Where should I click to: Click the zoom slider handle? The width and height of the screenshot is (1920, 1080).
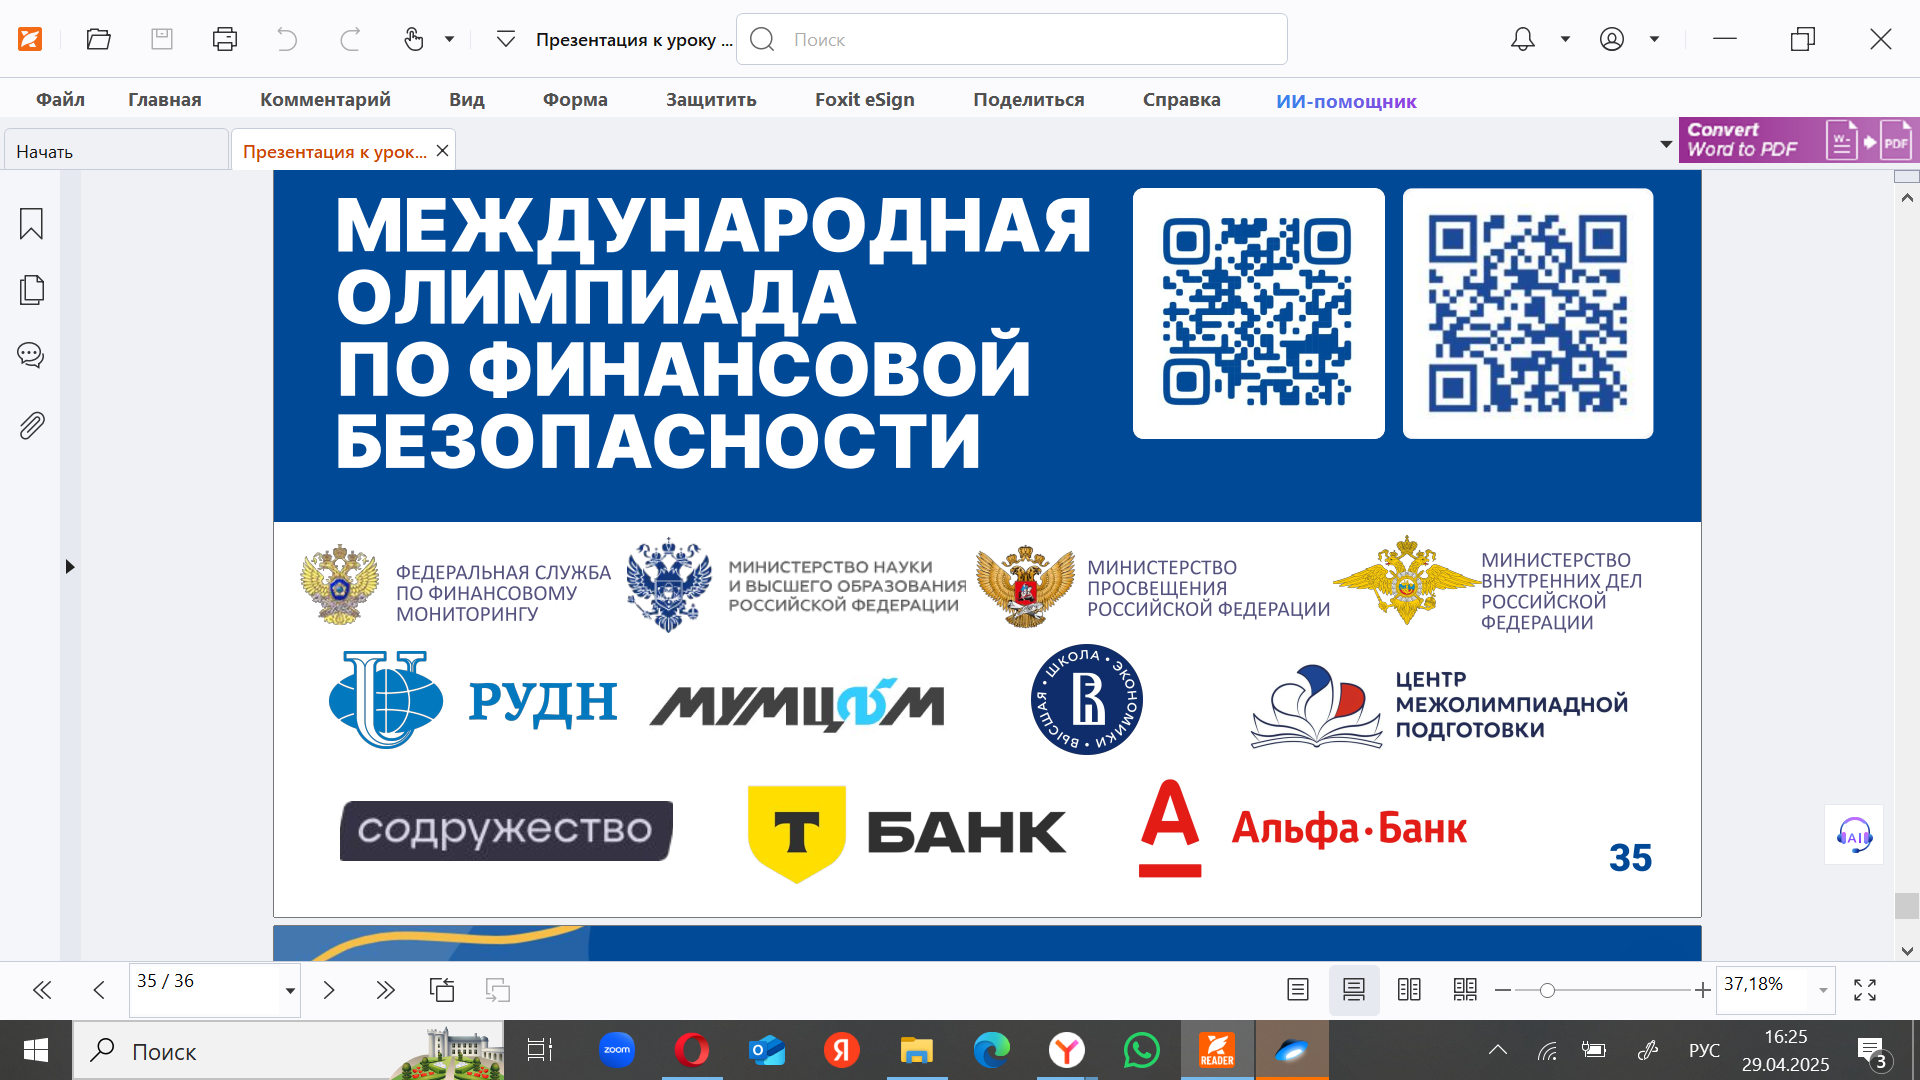coord(1547,990)
